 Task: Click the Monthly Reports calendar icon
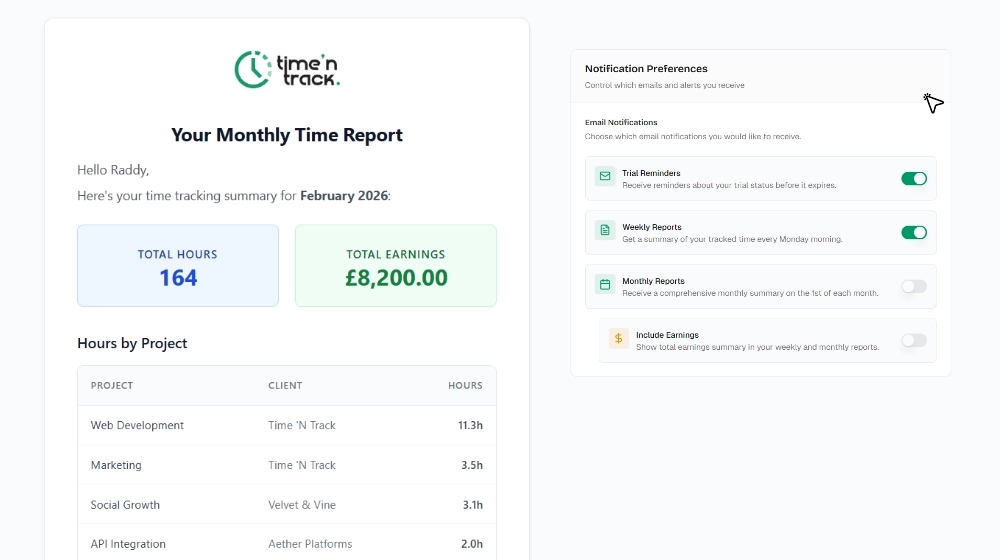click(x=605, y=284)
